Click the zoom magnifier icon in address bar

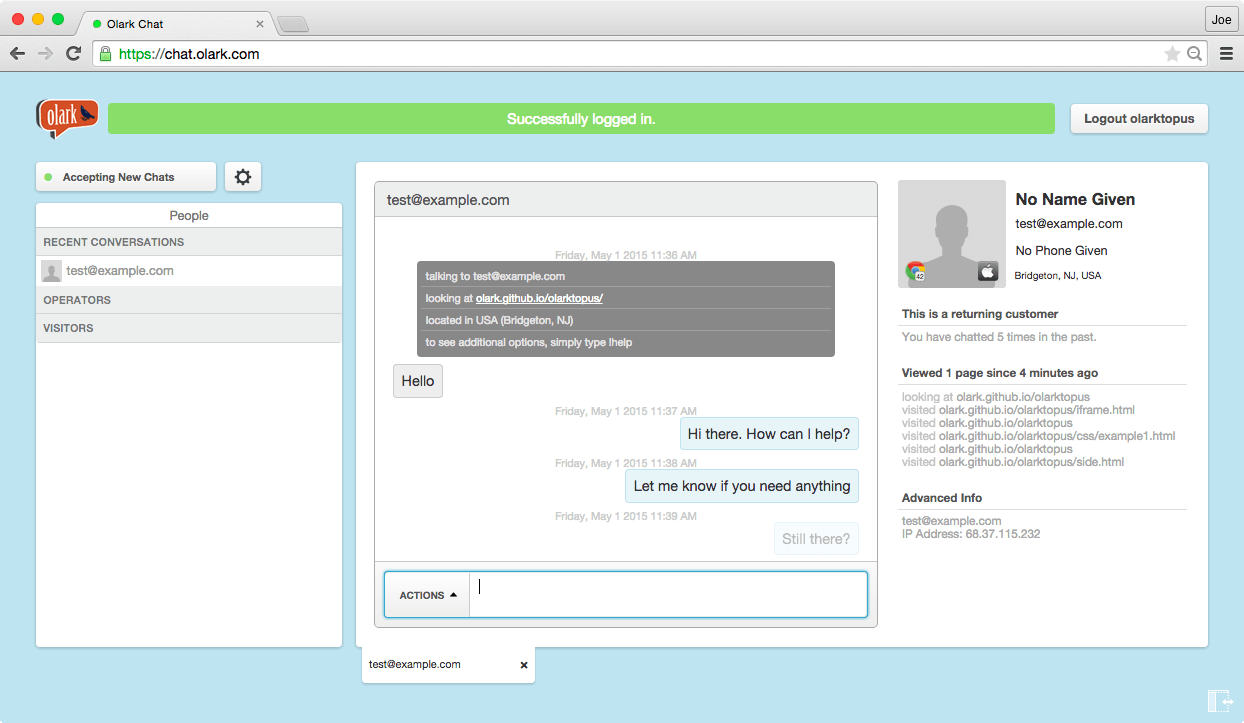coord(1194,54)
